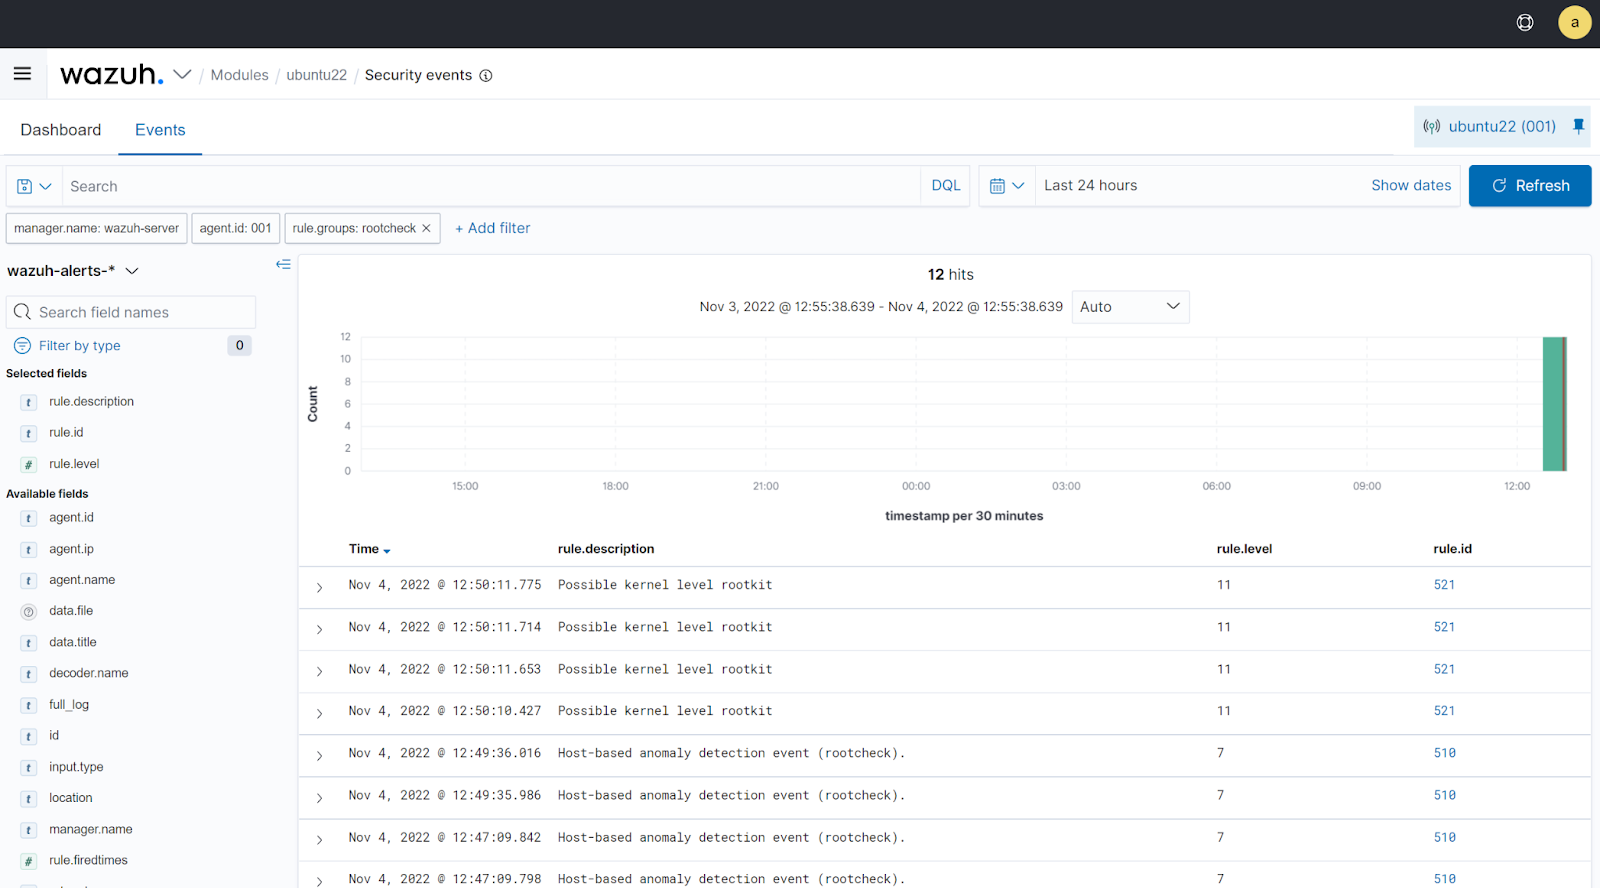Click the rule.firedtimes field type icon
Viewport: 1600px width, 888px height.
pyautogui.click(x=29, y=861)
